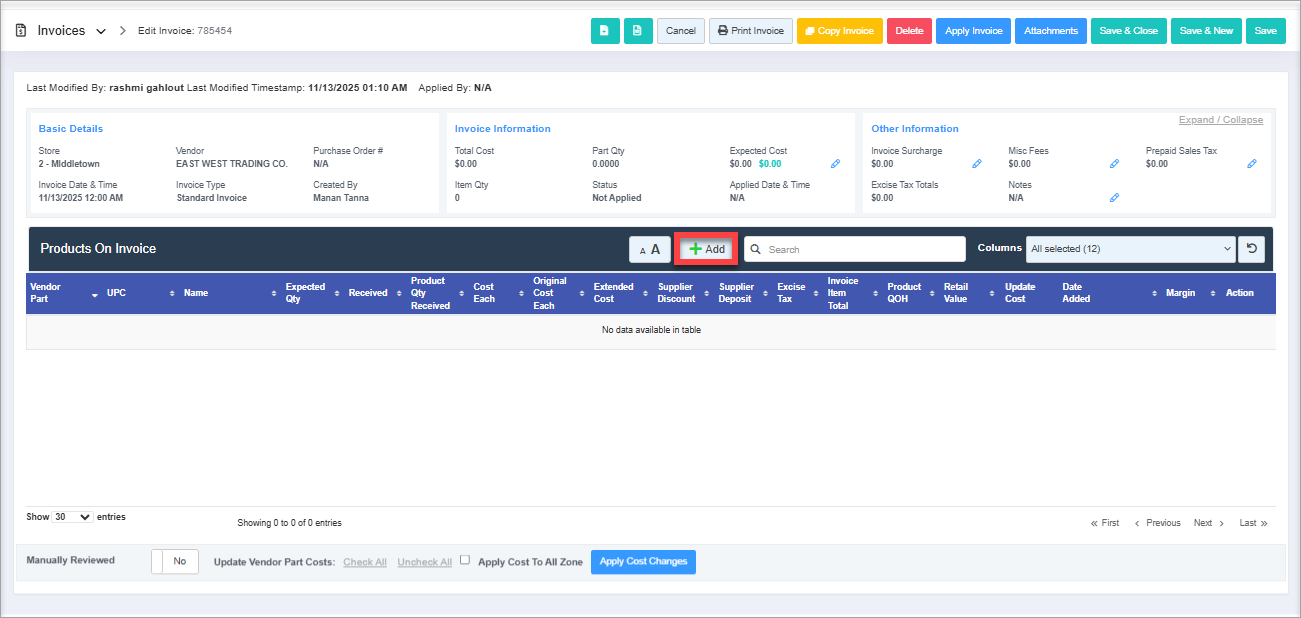The width and height of the screenshot is (1301, 618).
Task: Expand the Invoices module dropdown chevron
Action: tap(101, 31)
